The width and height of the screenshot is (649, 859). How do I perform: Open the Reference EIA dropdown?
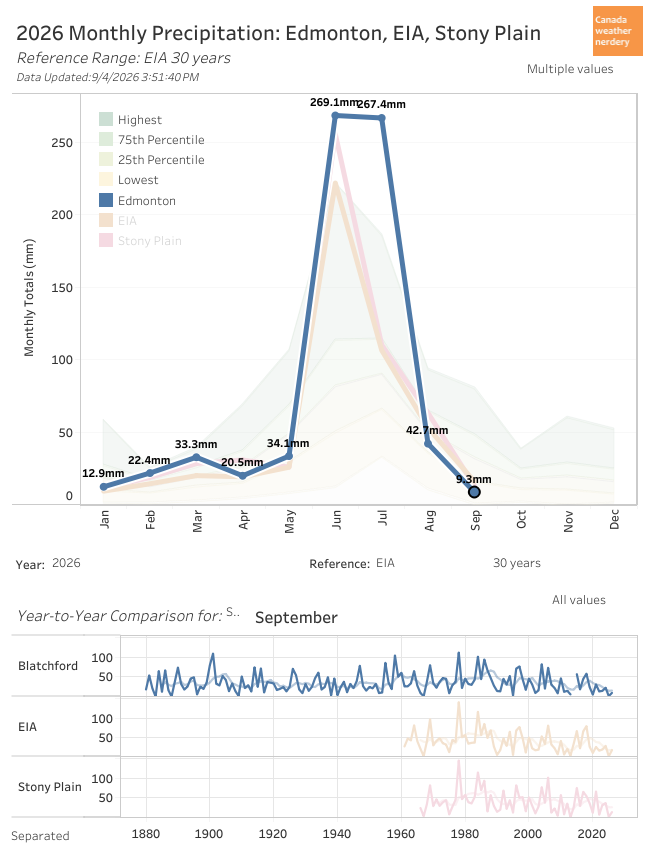[385, 563]
